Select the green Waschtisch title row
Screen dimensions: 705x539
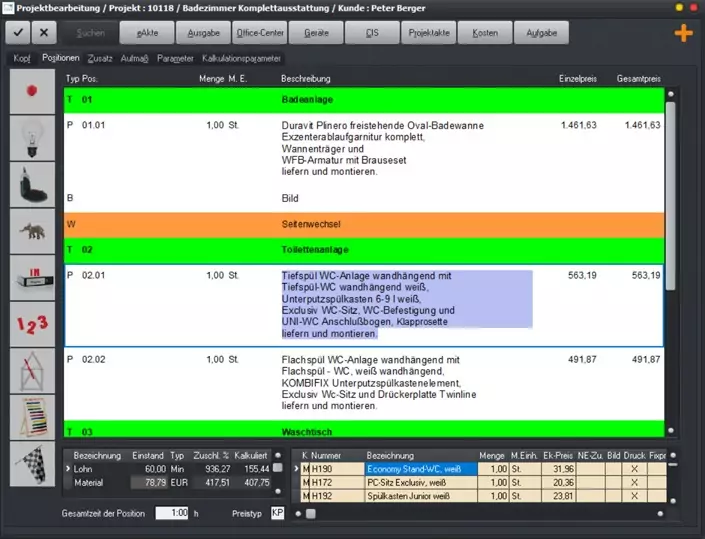click(364, 430)
